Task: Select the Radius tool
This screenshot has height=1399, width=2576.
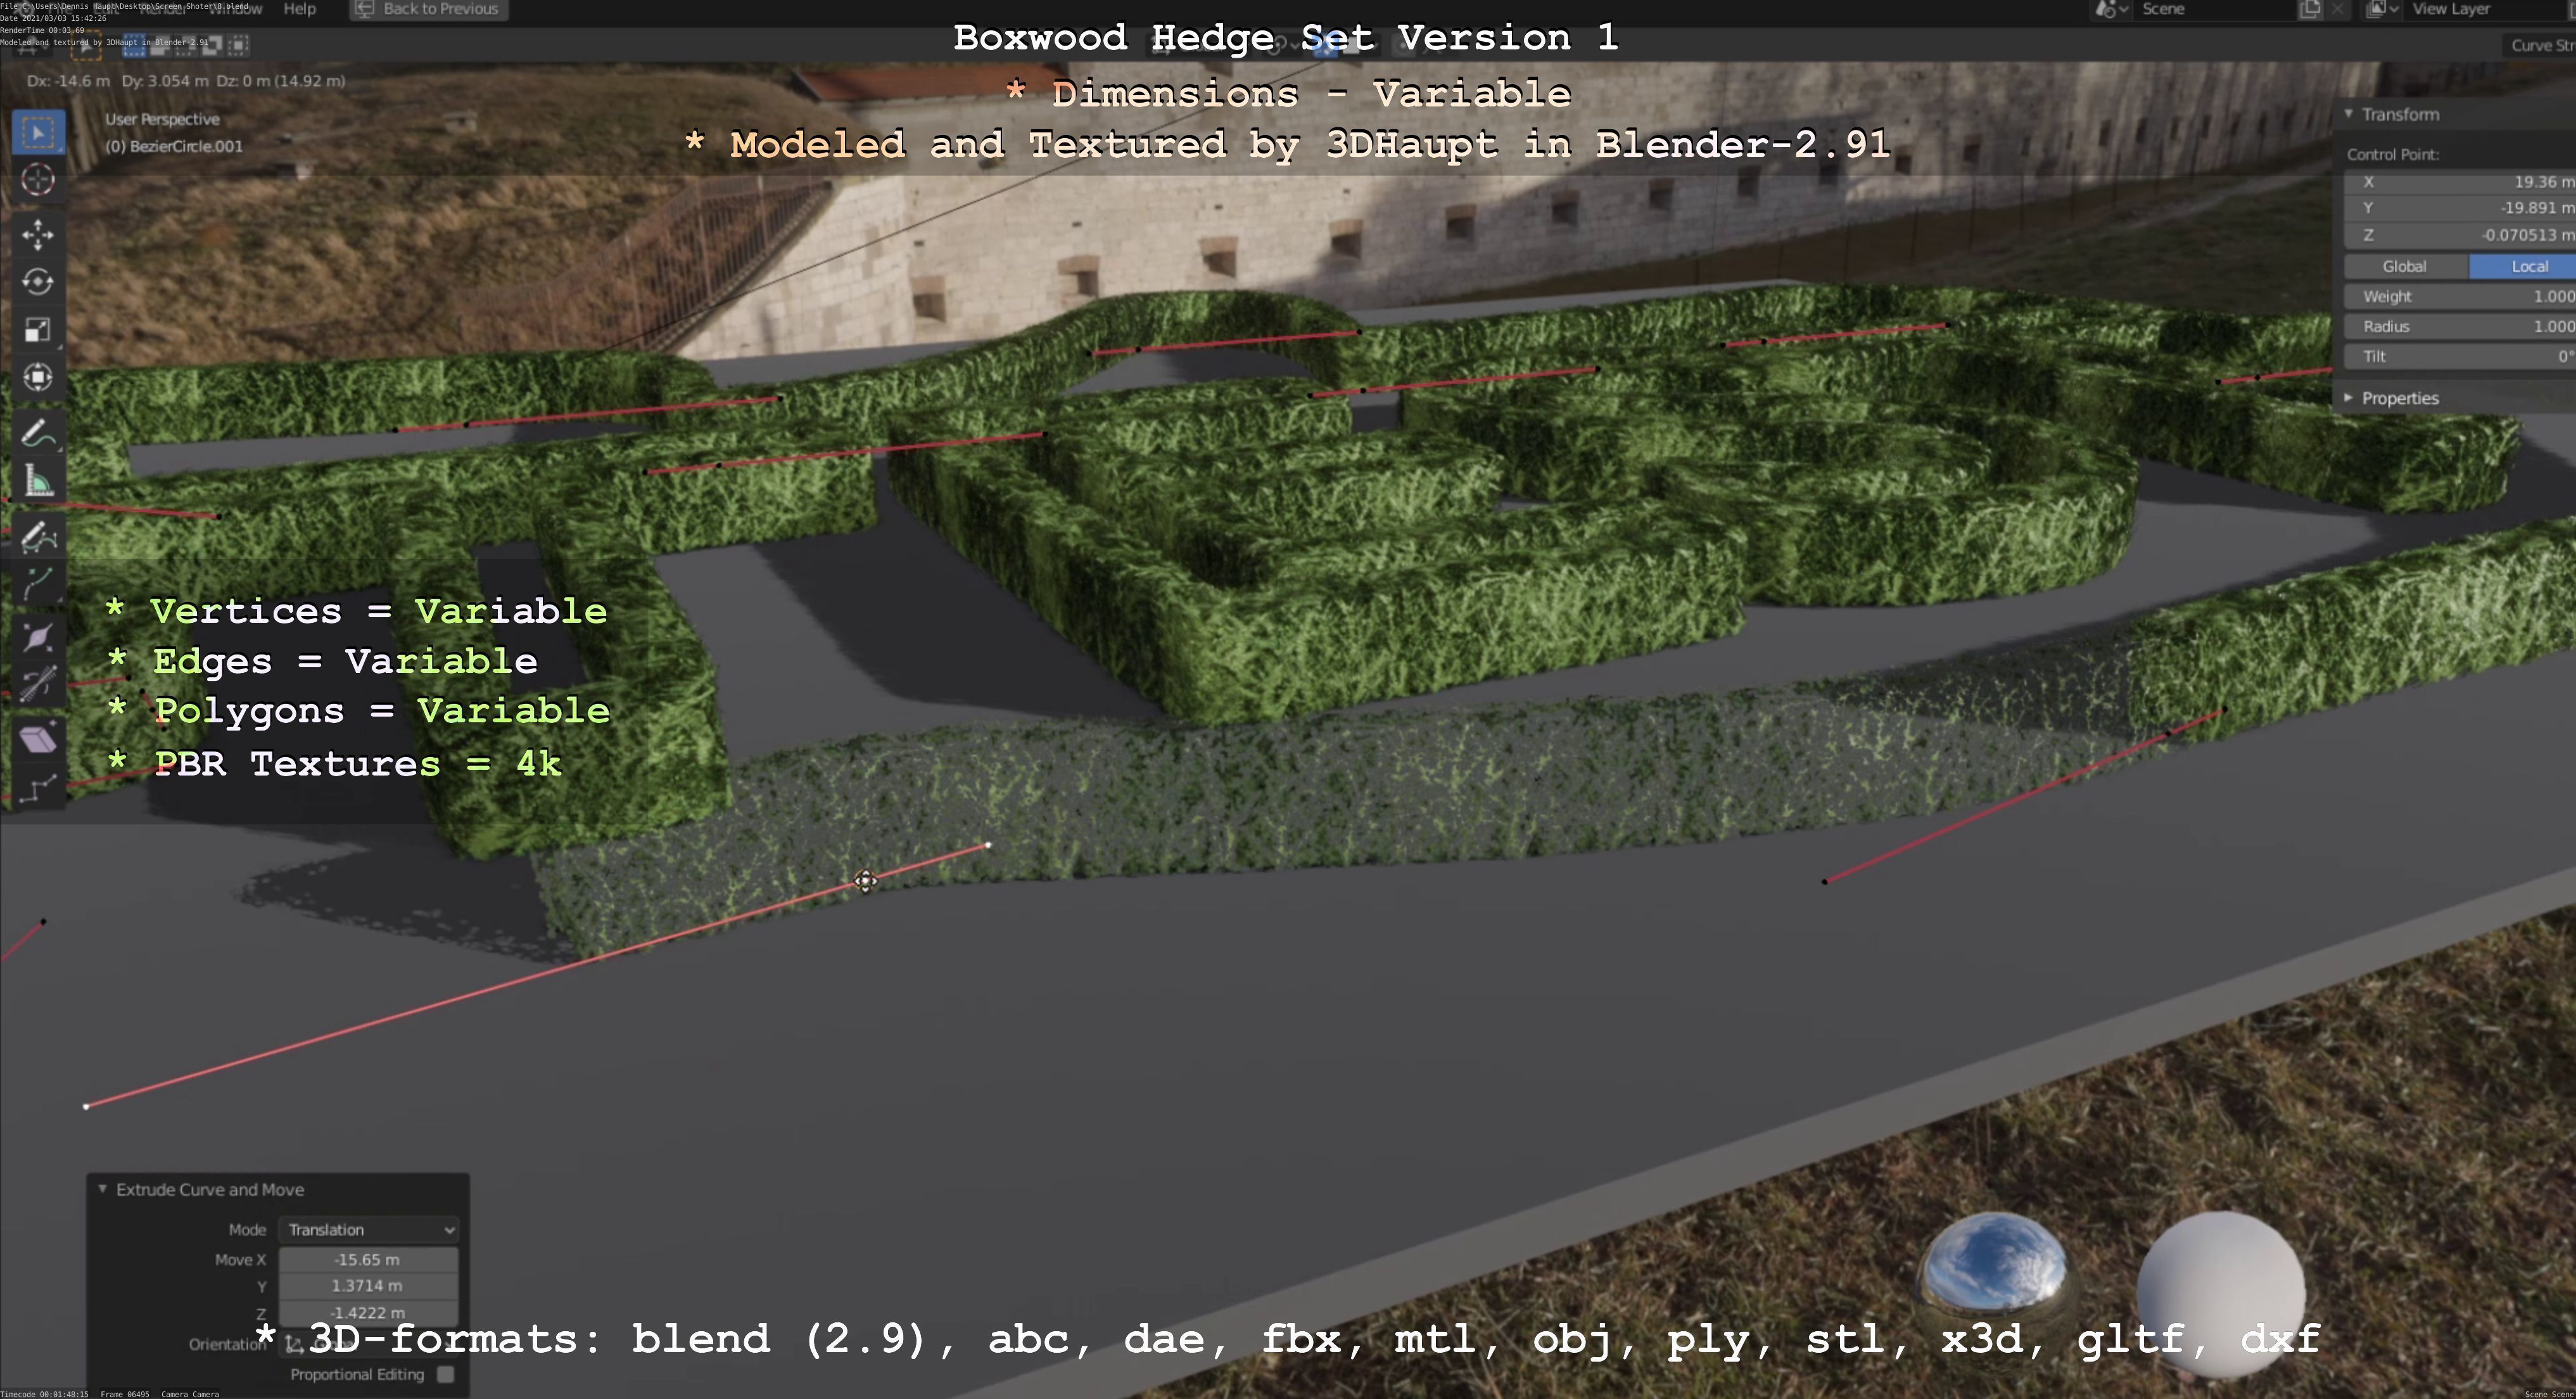Action: [38, 637]
